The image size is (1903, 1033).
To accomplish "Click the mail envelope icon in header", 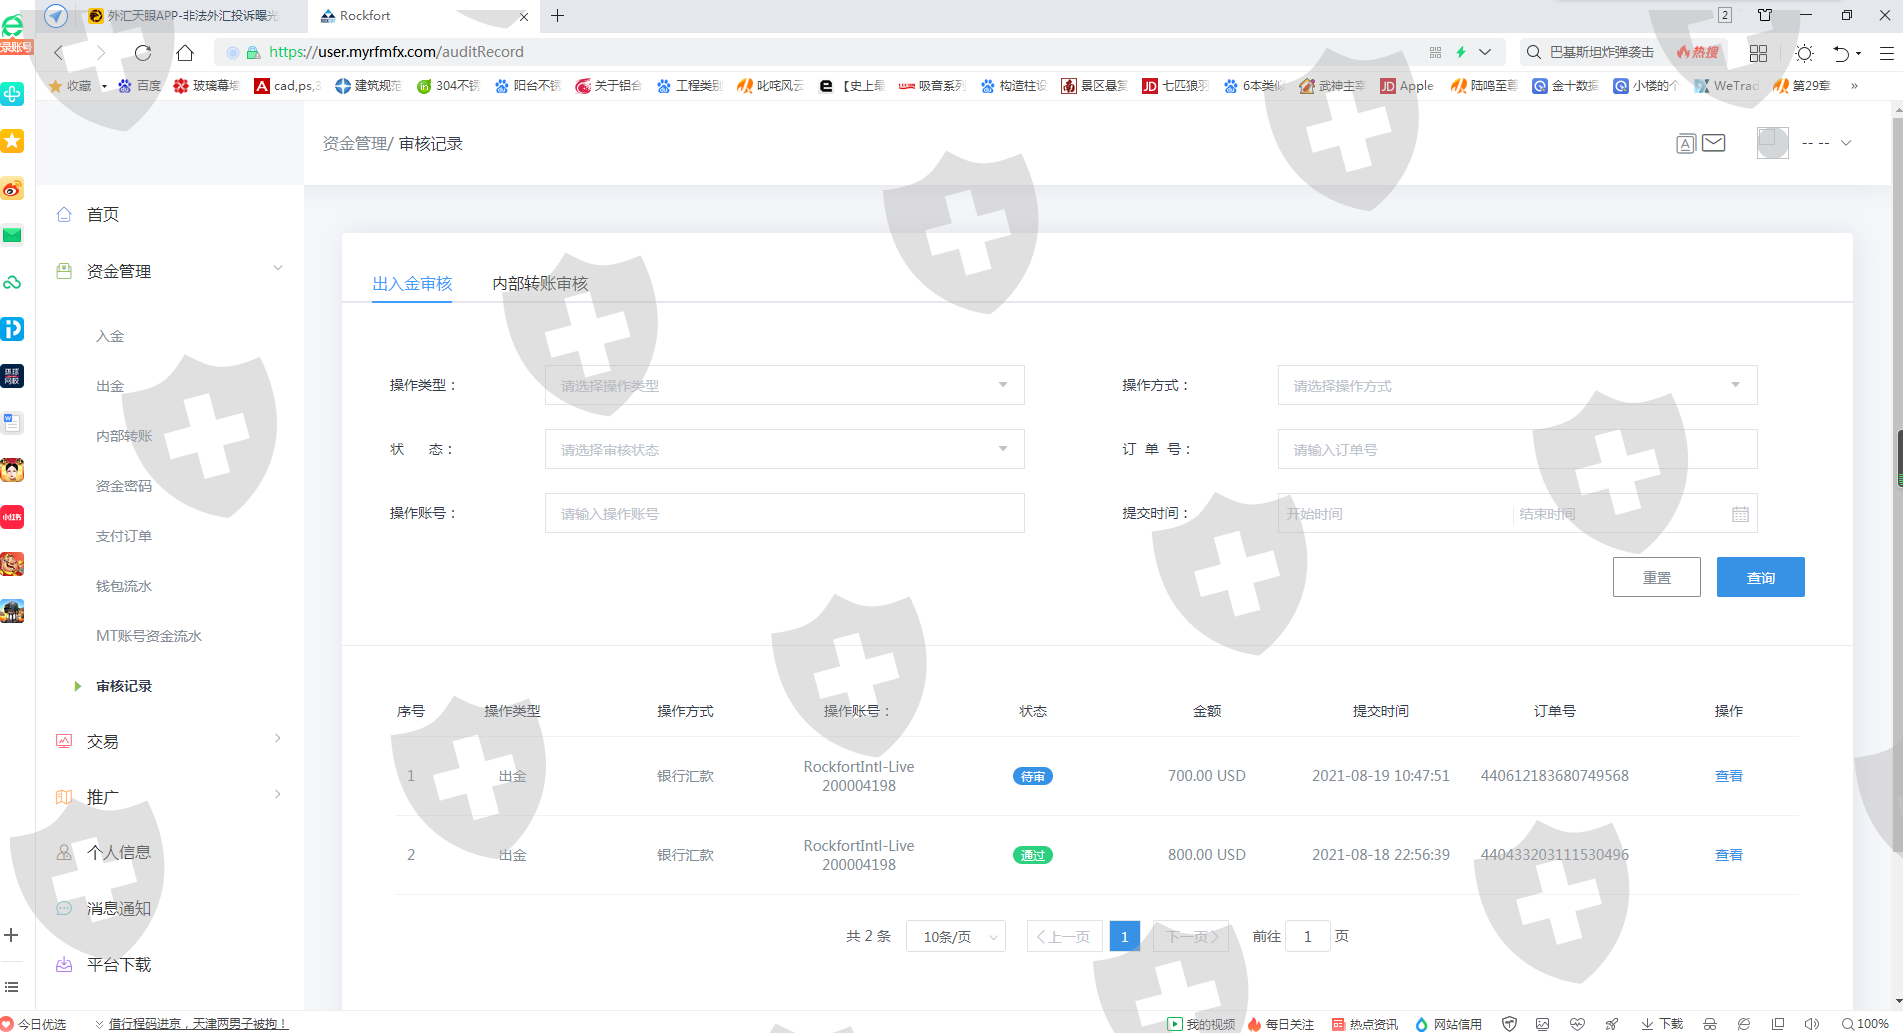I will (x=1714, y=143).
